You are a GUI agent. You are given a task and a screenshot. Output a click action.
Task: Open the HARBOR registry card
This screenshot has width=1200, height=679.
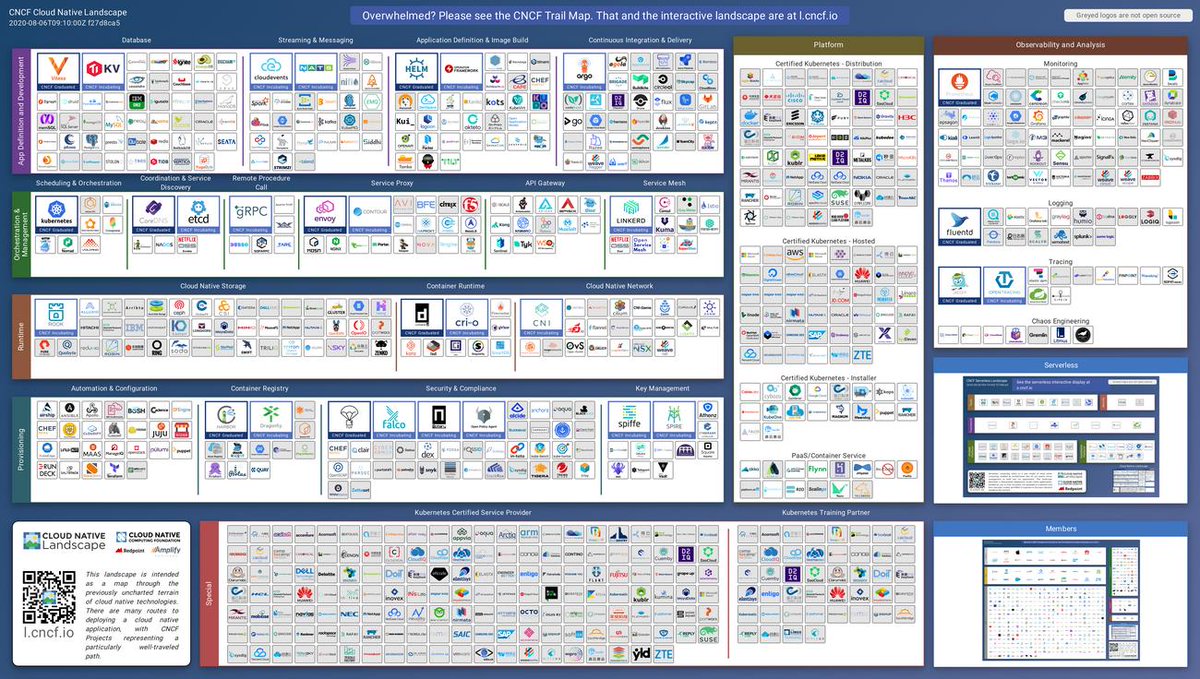tap(226, 421)
